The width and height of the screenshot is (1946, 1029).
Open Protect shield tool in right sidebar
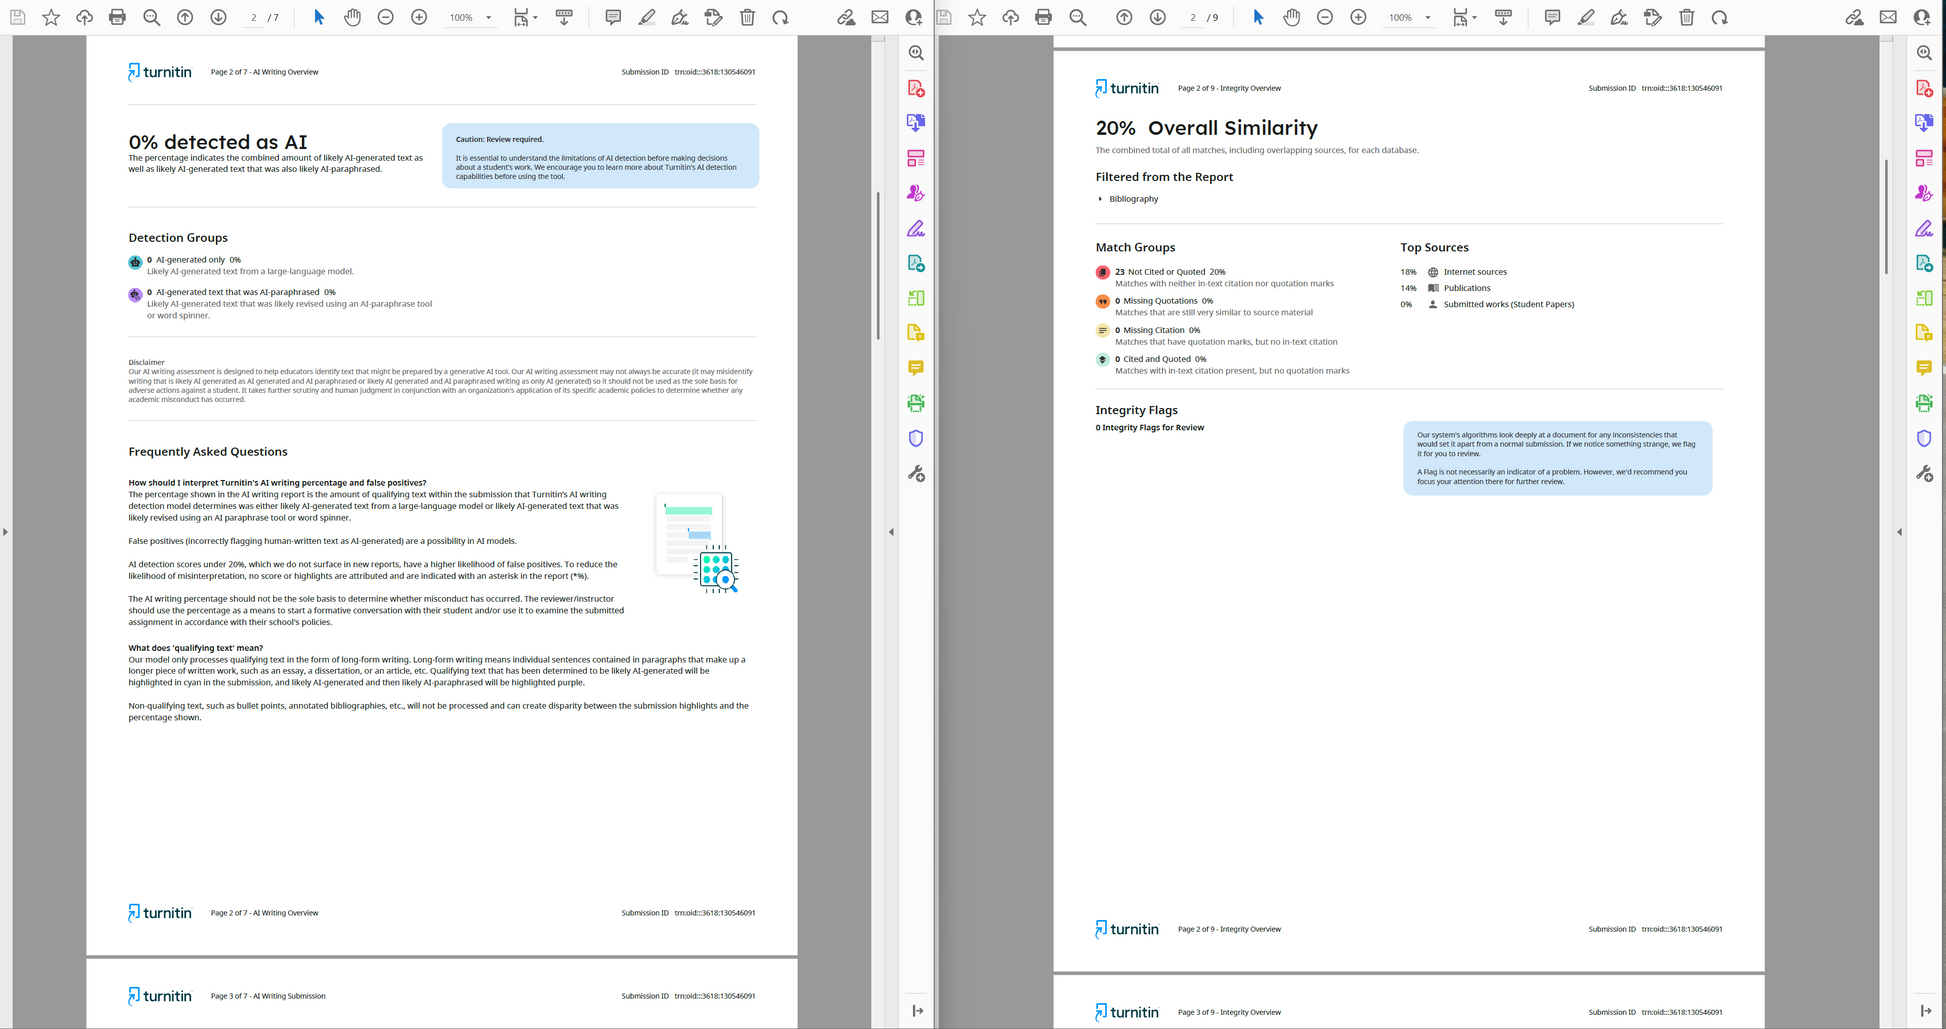coord(1923,438)
